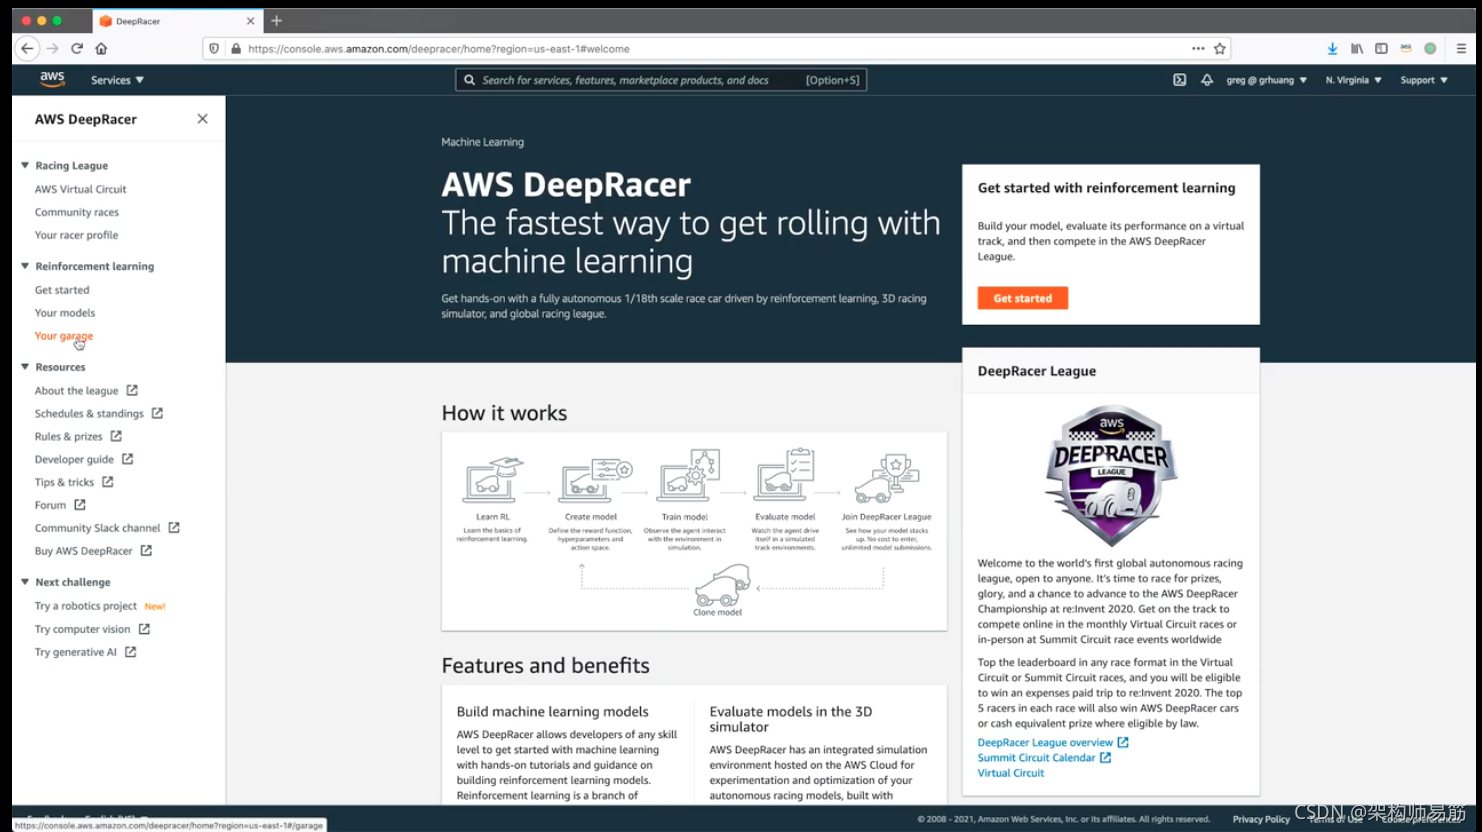Open the Support dropdown
The image size is (1482, 832).
tap(1424, 80)
